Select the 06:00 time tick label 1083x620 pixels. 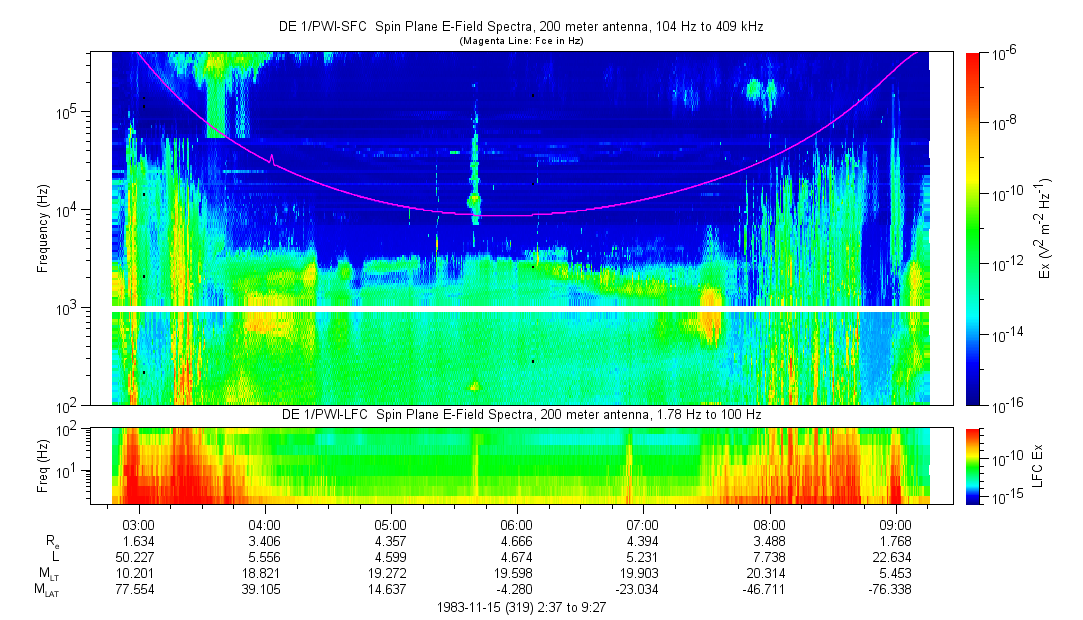pyautogui.click(x=516, y=525)
